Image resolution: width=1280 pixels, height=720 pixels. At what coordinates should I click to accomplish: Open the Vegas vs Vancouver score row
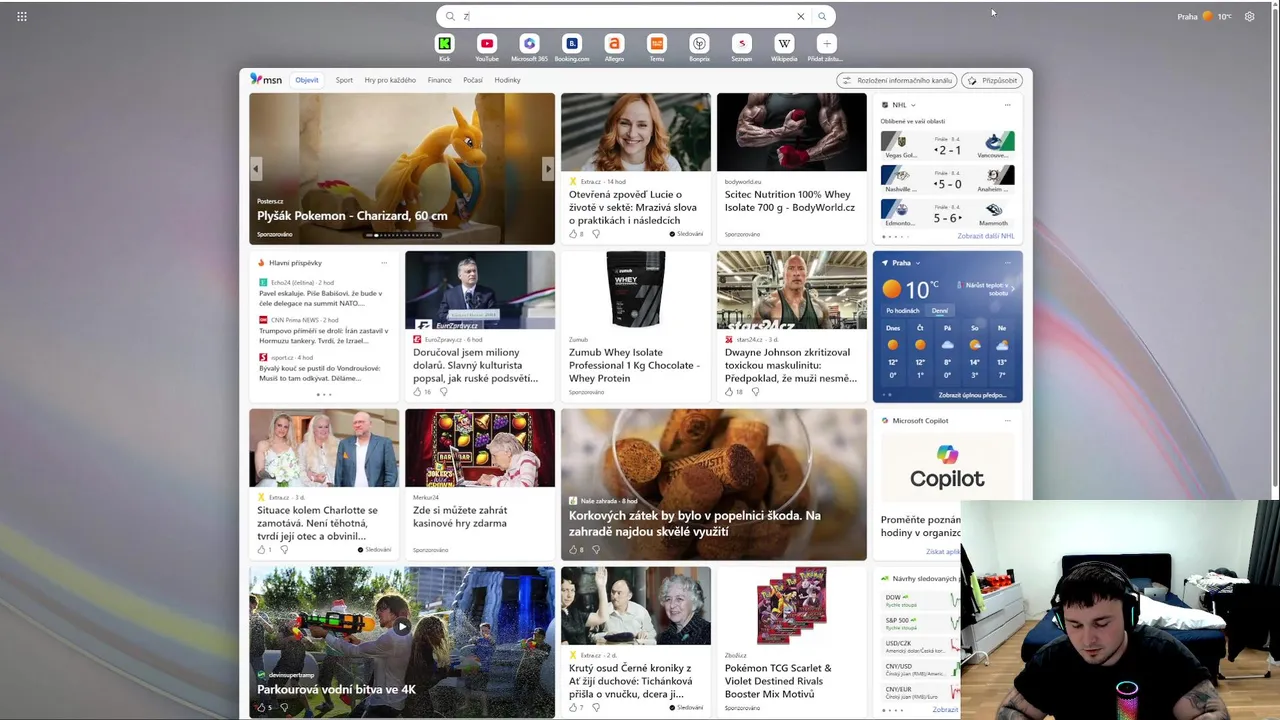947,146
